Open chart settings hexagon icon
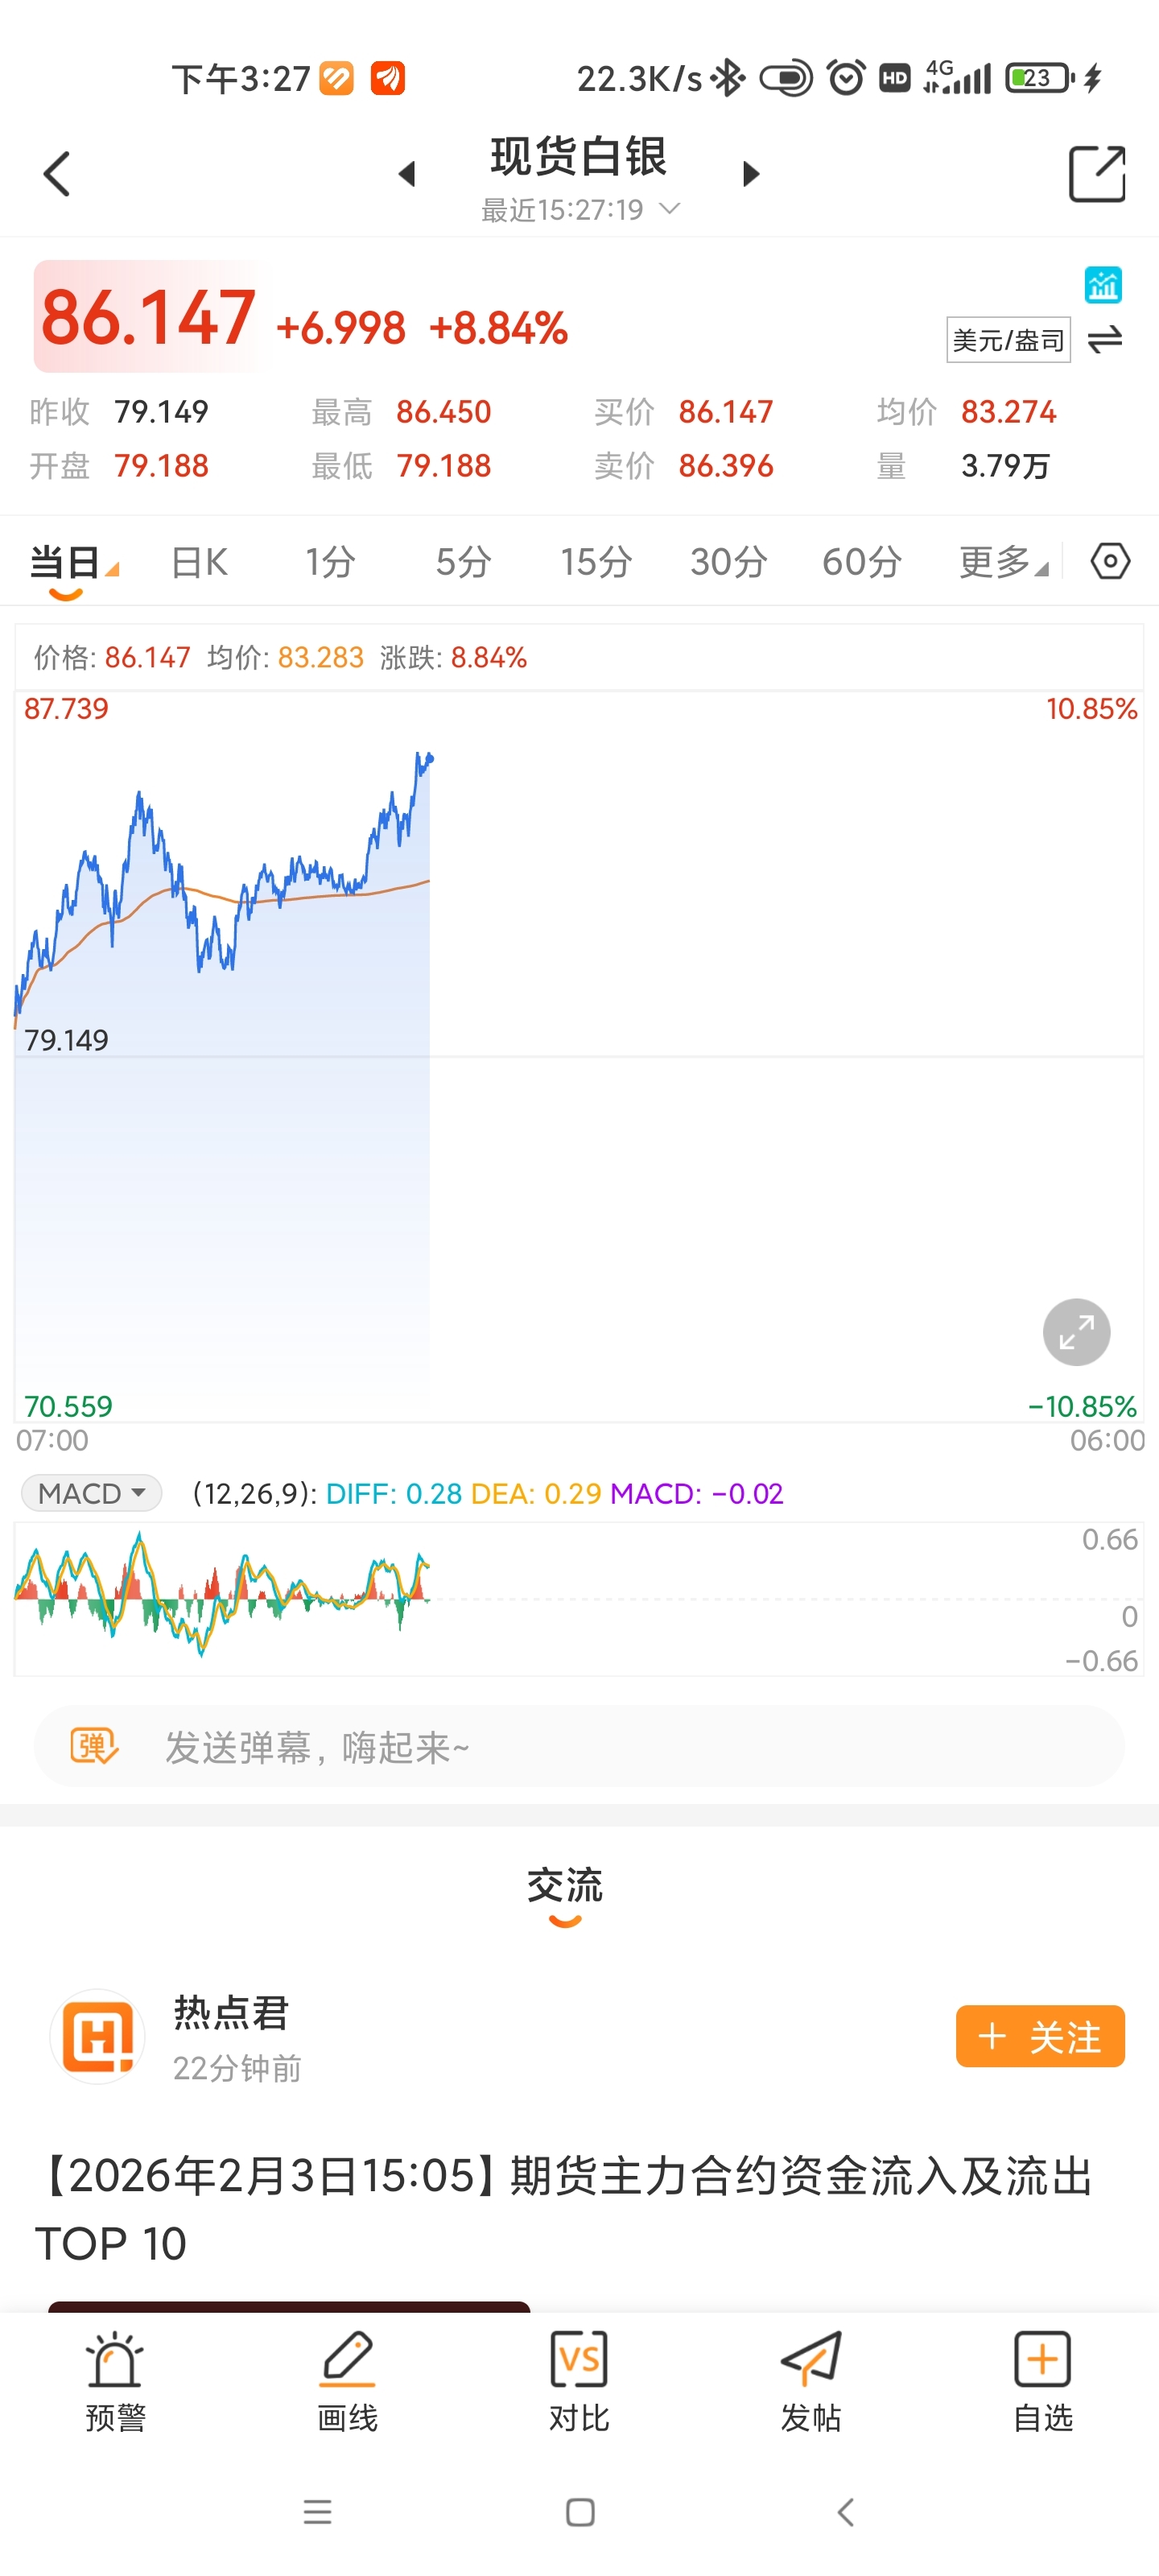 (1109, 561)
